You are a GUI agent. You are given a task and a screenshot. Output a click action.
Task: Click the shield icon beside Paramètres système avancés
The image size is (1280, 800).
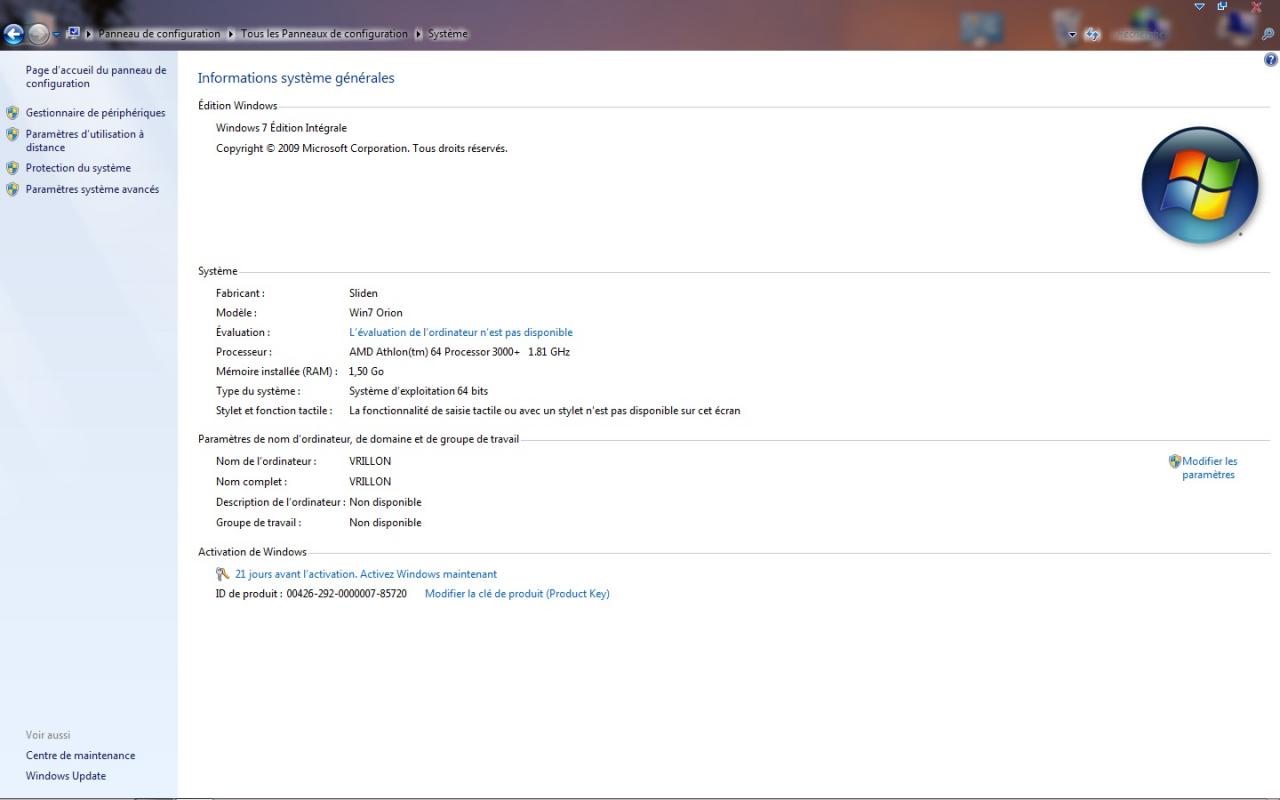(x=13, y=189)
